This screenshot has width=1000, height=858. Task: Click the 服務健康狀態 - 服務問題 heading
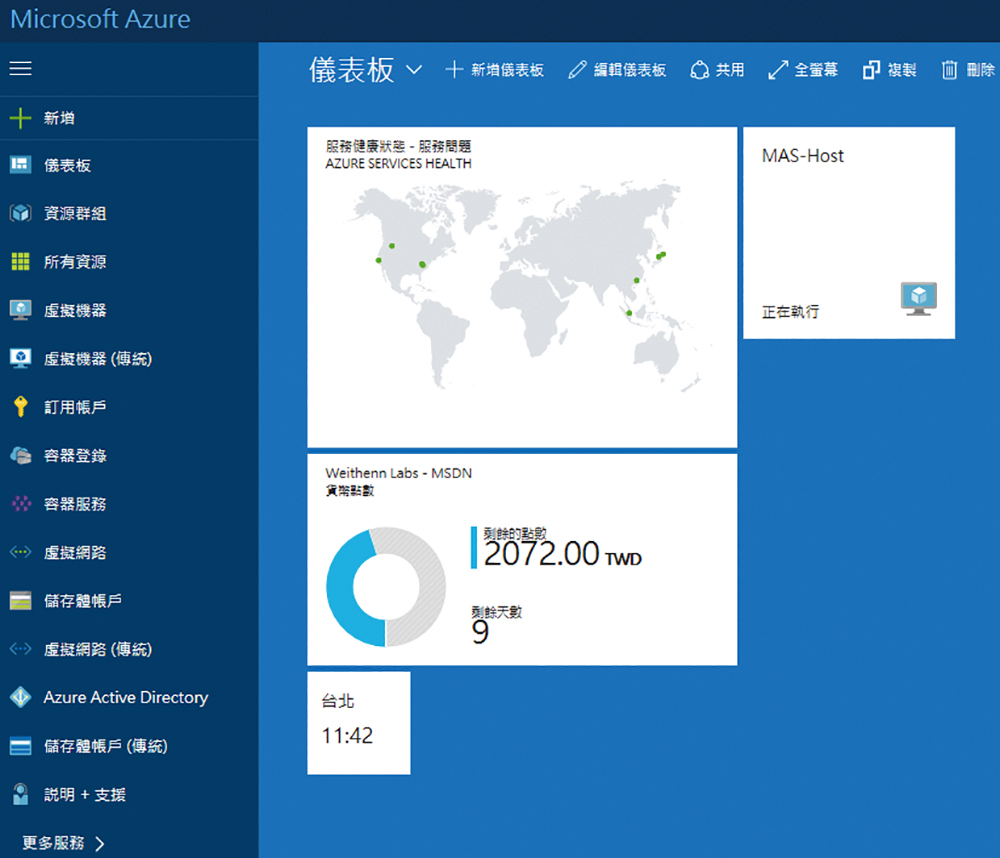(399, 146)
